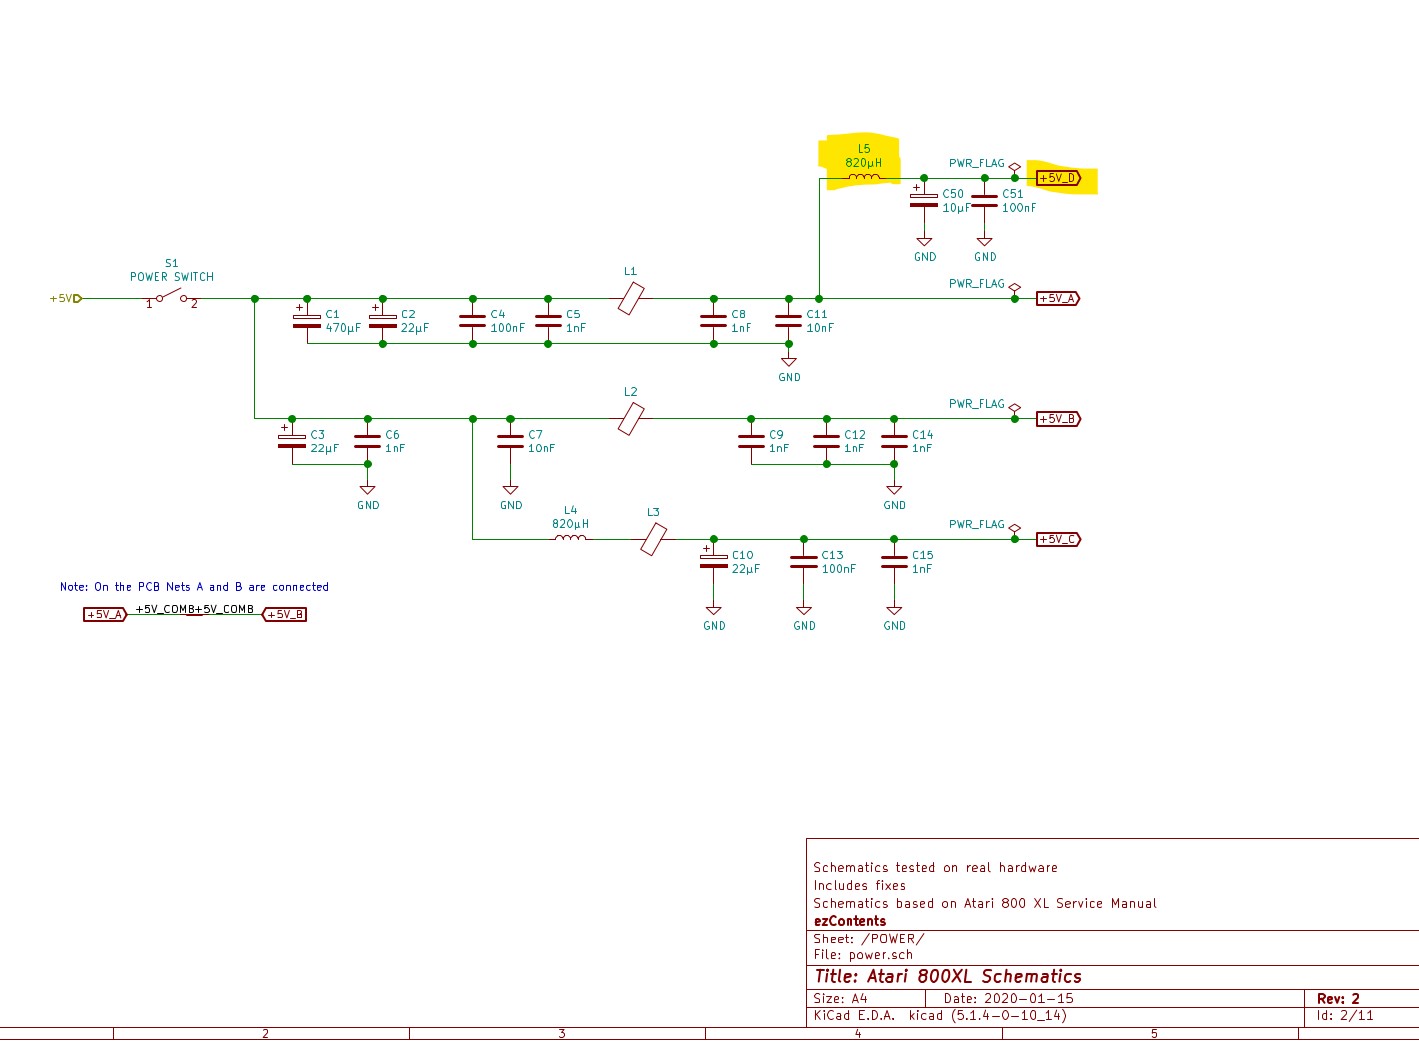Image resolution: width=1419 pixels, height=1058 pixels.
Task: Click the highlighted +5V_D global label
Action: 1058,178
